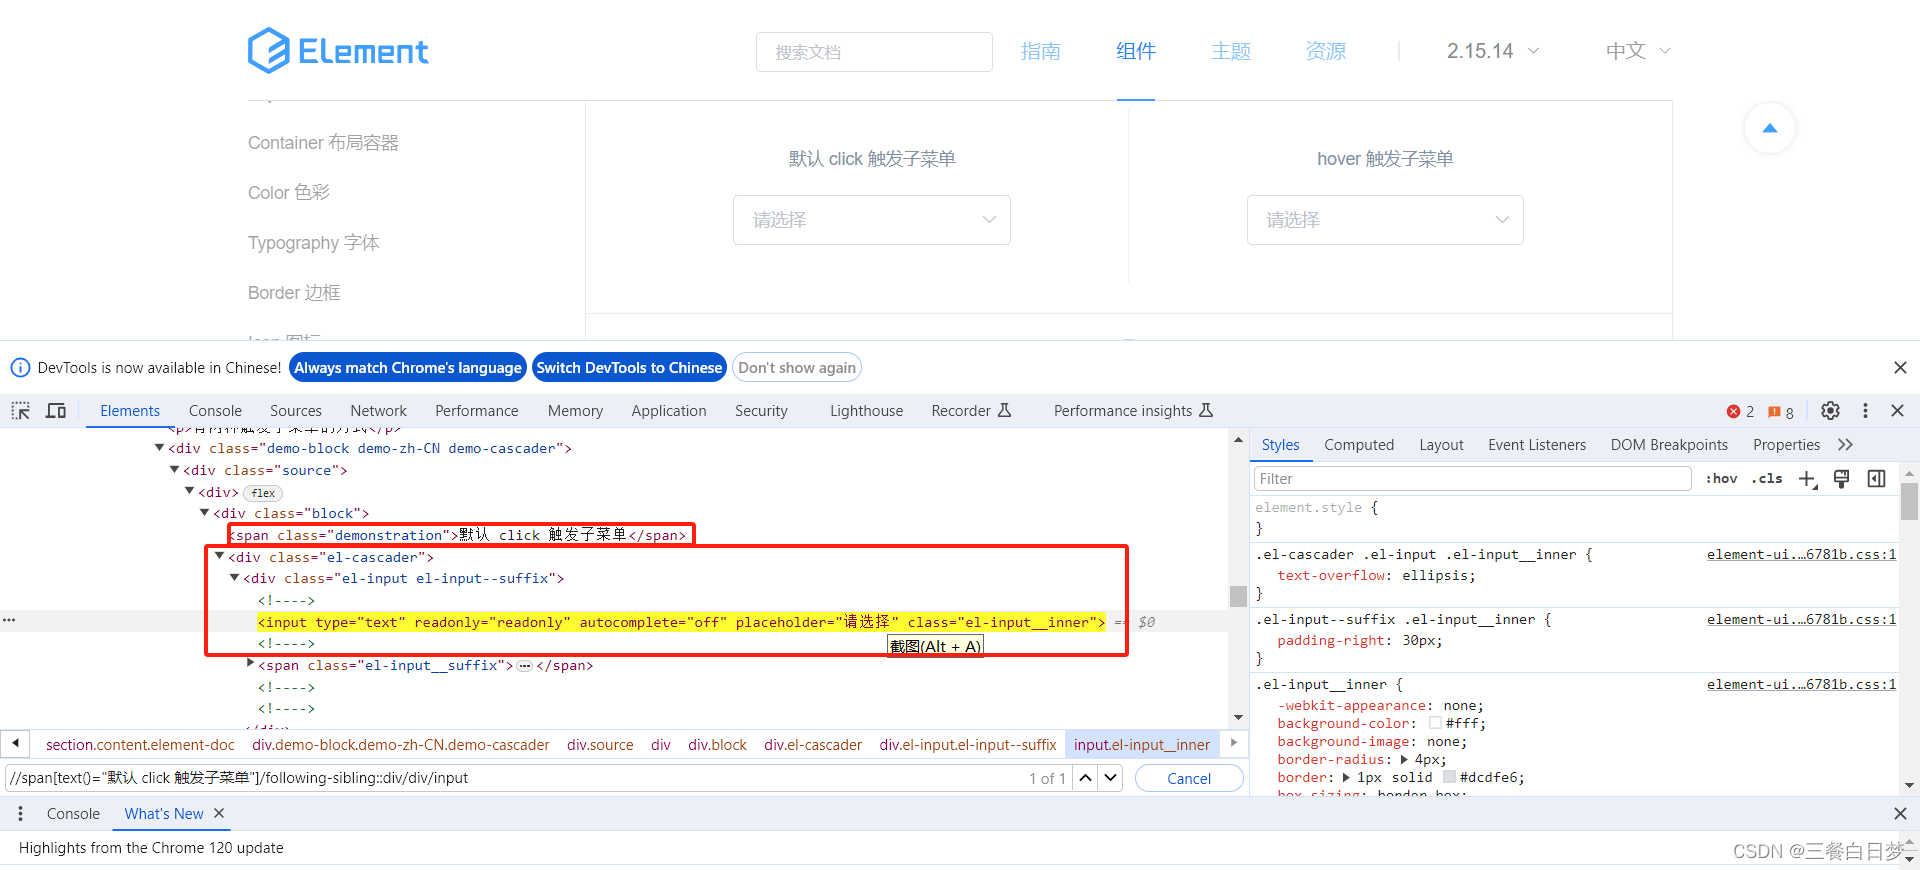Add a new style rule with plus icon
The image size is (1920, 870).
[1807, 479]
